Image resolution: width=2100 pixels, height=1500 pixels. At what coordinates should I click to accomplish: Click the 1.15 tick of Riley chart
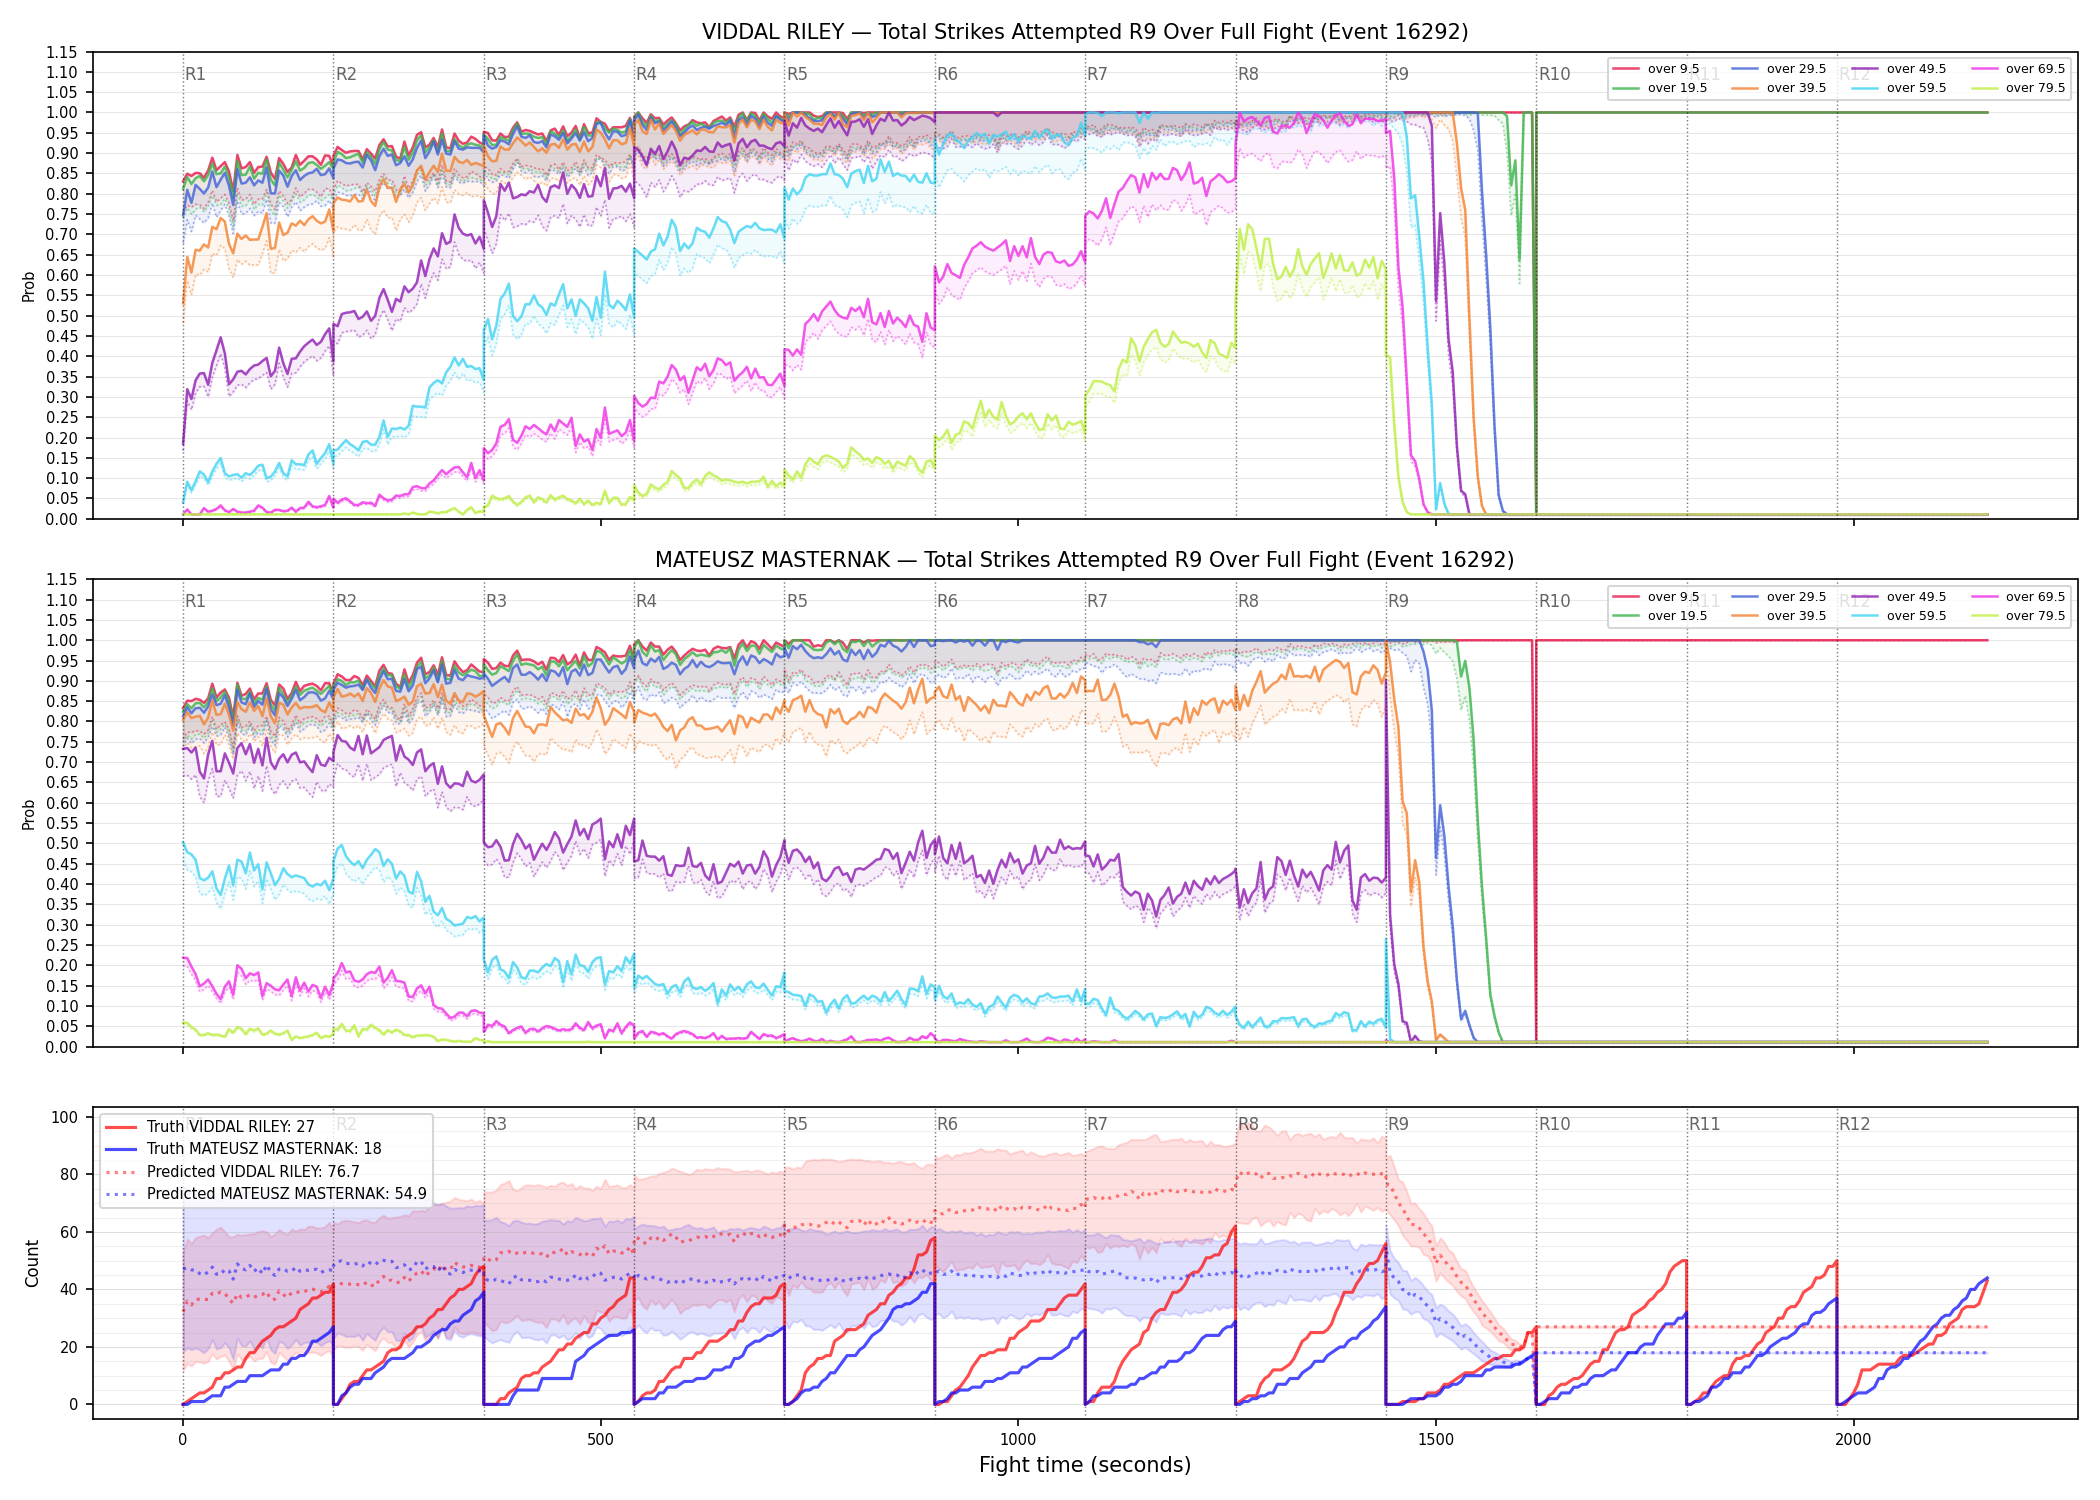pyautogui.click(x=62, y=52)
